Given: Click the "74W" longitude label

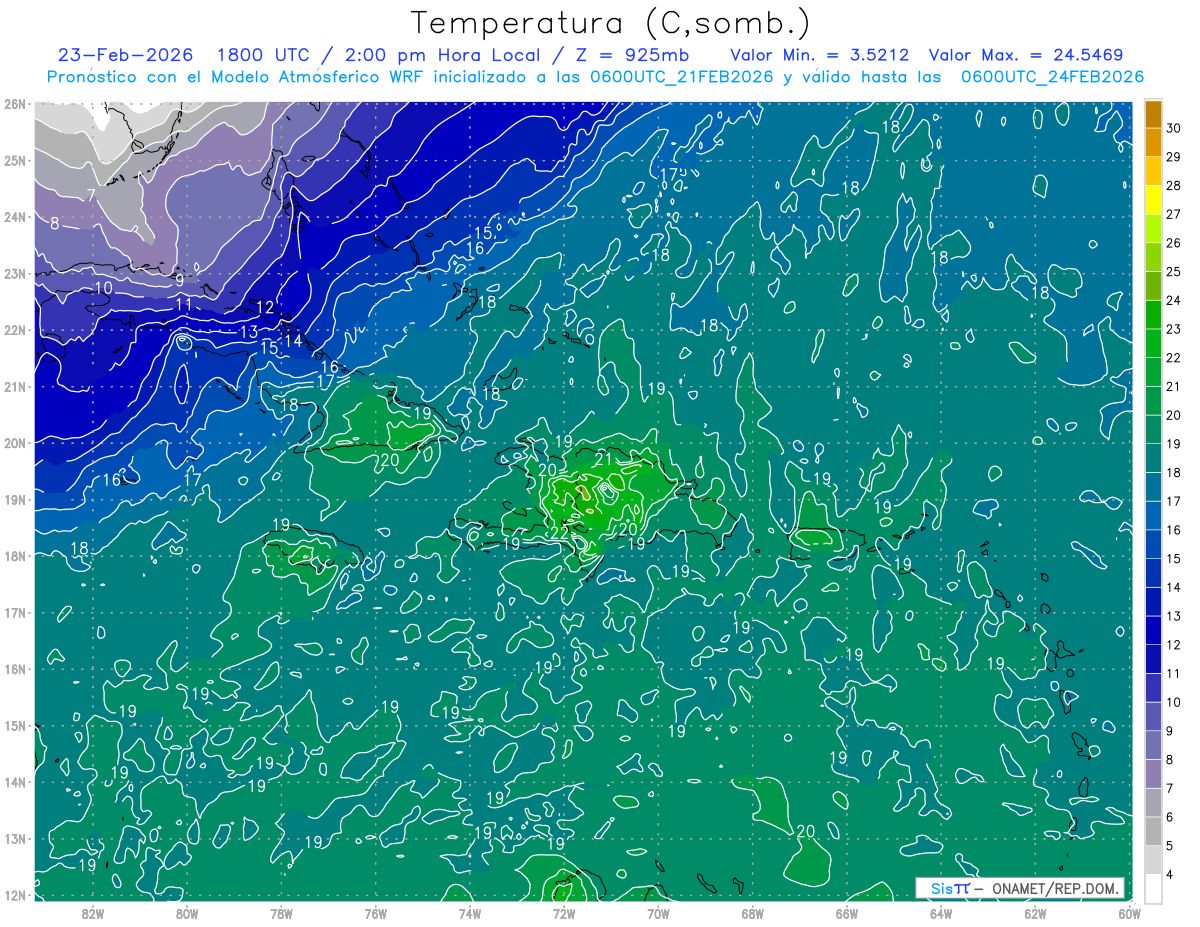Looking at the screenshot, I should [x=470, y=913].
